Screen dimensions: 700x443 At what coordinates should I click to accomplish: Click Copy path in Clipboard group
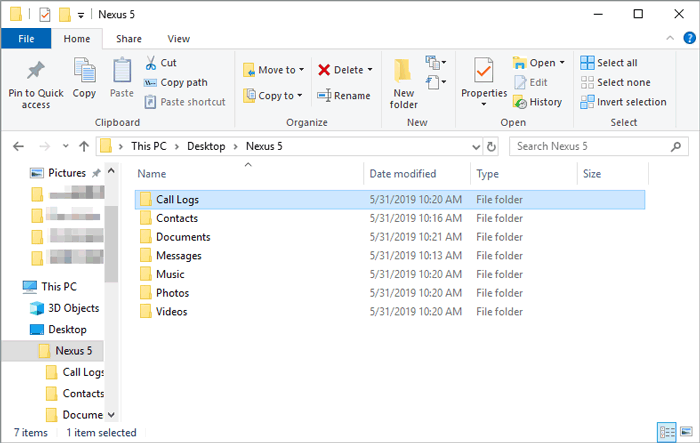tap(176, 83)
